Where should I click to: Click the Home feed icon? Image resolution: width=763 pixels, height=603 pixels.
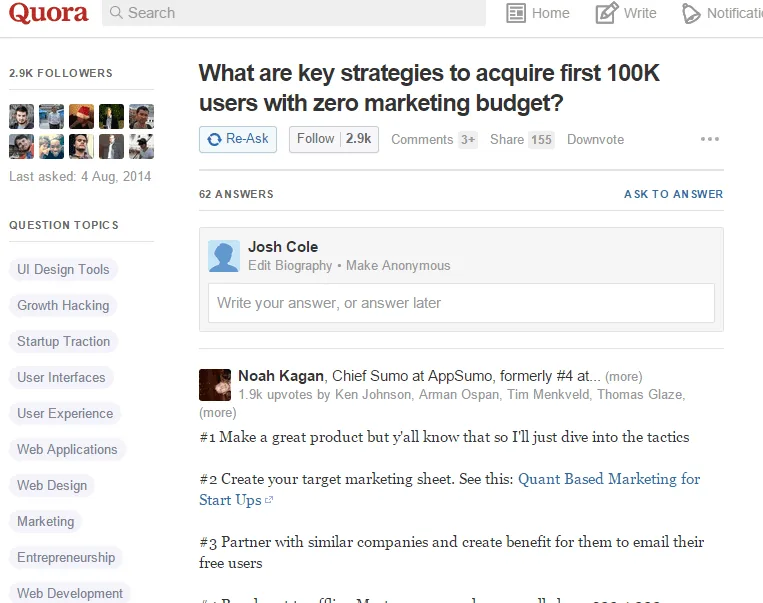click(x=516, y=13)
